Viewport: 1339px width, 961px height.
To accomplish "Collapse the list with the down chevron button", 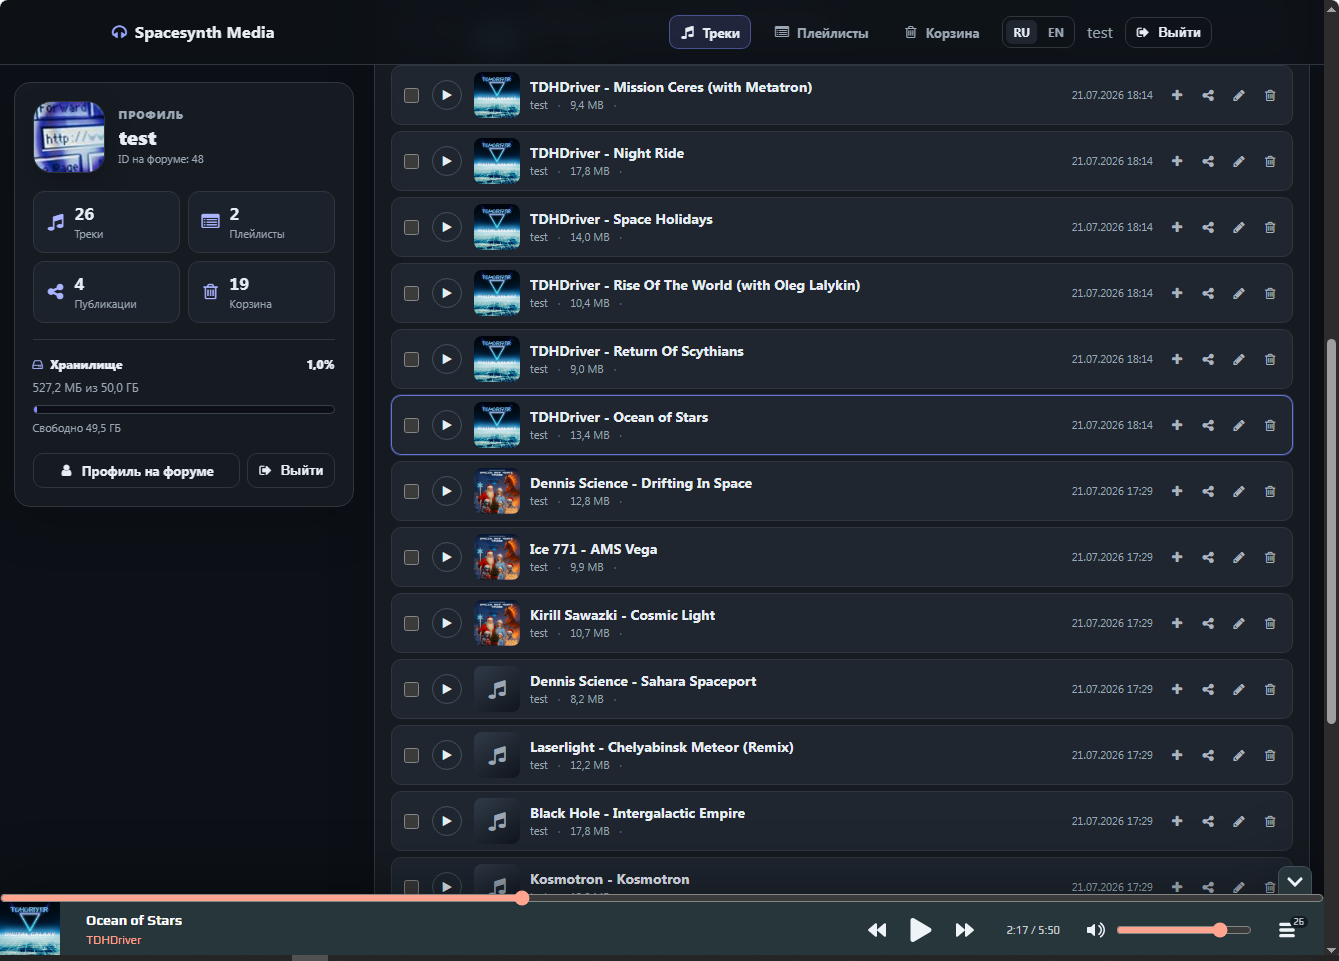I will click(1295, 881).
